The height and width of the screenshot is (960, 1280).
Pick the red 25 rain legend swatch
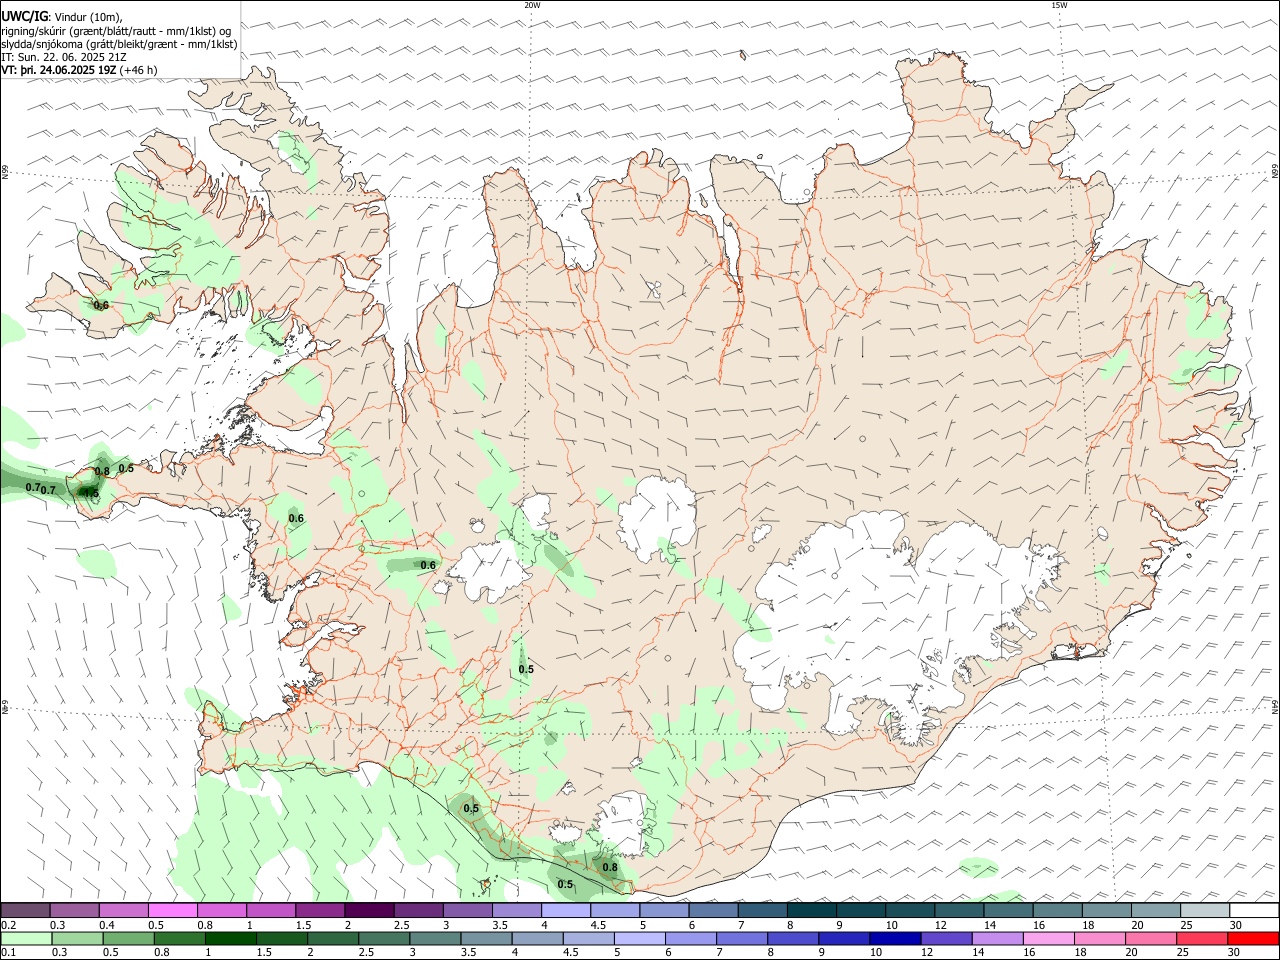tap(1202, 938)
